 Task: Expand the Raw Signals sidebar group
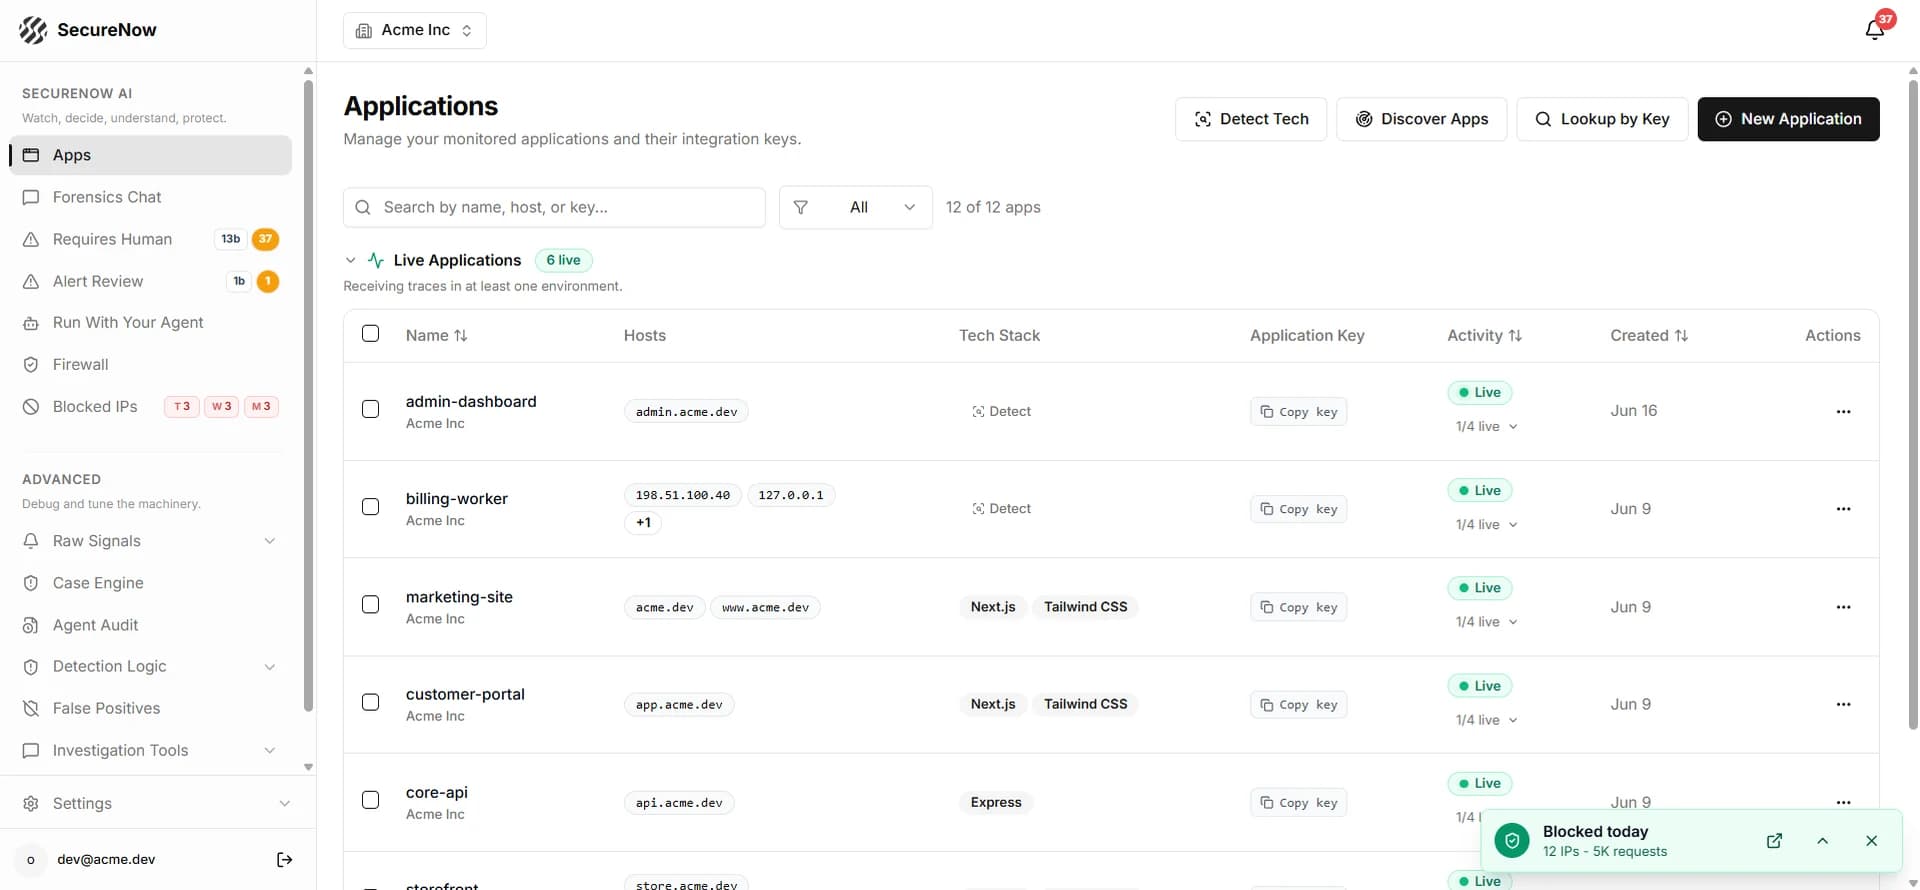coord(150,541)
